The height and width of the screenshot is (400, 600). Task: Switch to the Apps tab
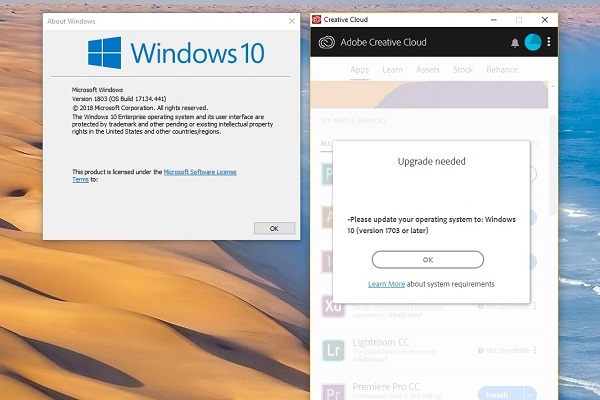click(x=359, y=70)
